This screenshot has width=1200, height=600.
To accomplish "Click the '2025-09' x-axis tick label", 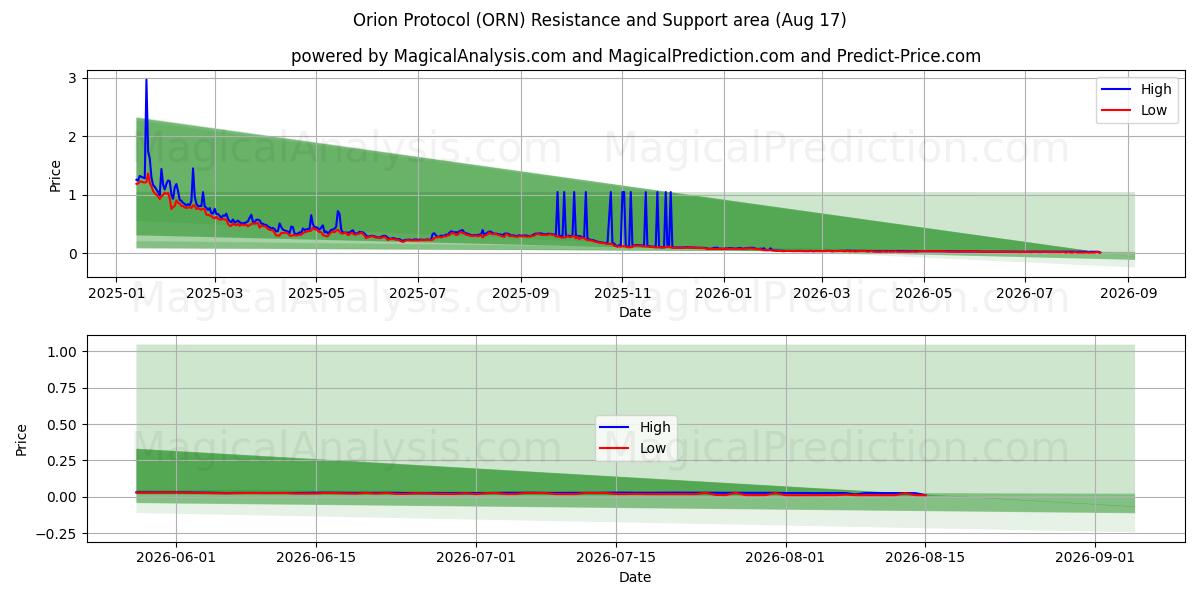I will pos(520,293).
